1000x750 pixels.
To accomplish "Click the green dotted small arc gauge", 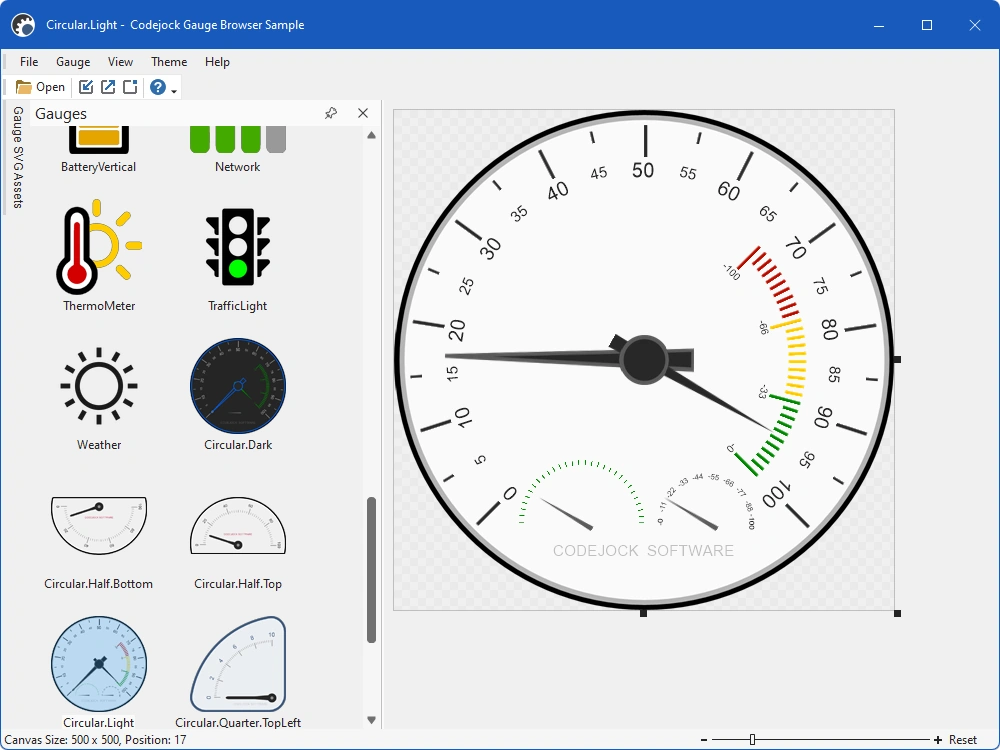I will click(x=582, y=490).
